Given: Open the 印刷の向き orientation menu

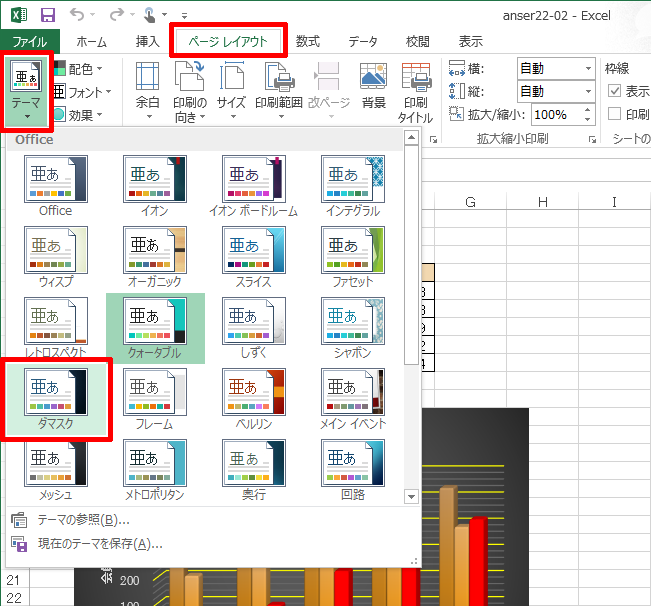Looking at the screenshot, I should click(190, 92).
